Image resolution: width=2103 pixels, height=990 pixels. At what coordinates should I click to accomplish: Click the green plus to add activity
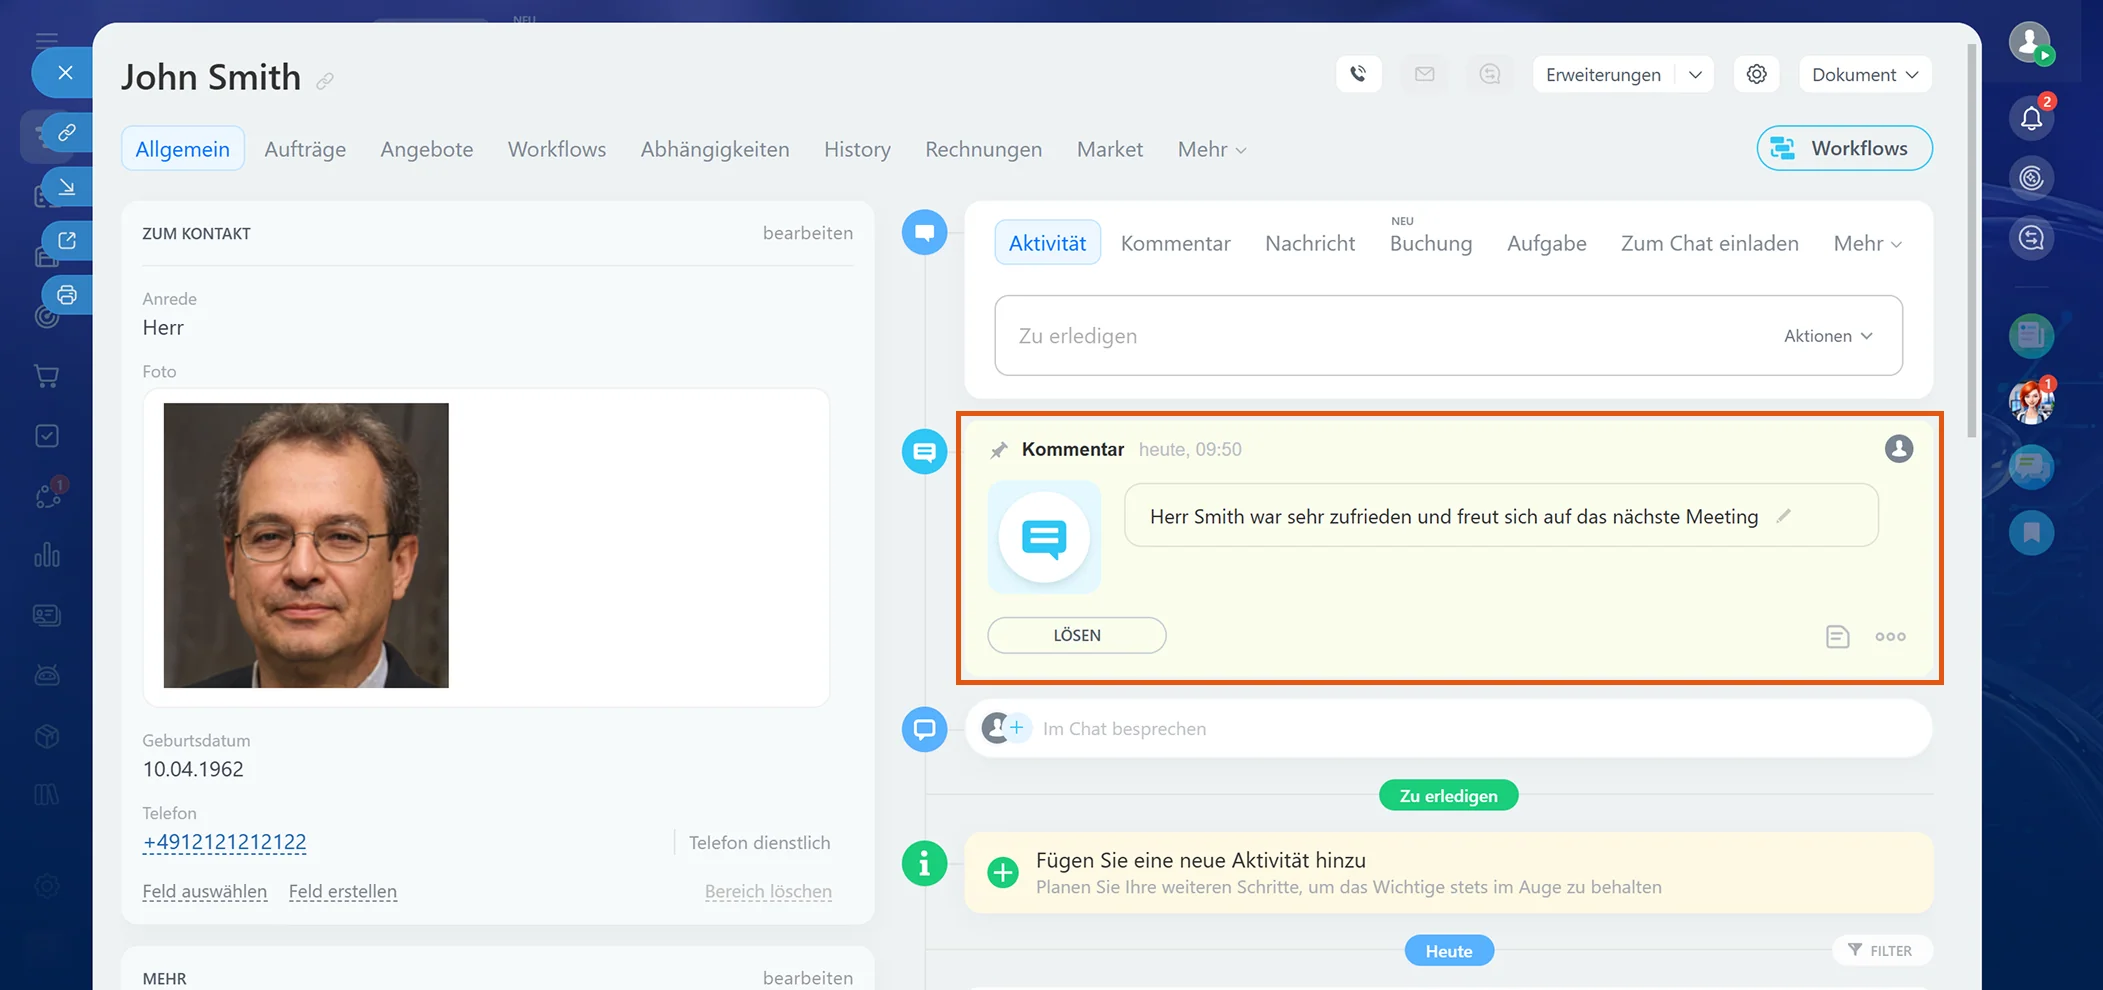pyautogui.click(x=1002, y=872)
